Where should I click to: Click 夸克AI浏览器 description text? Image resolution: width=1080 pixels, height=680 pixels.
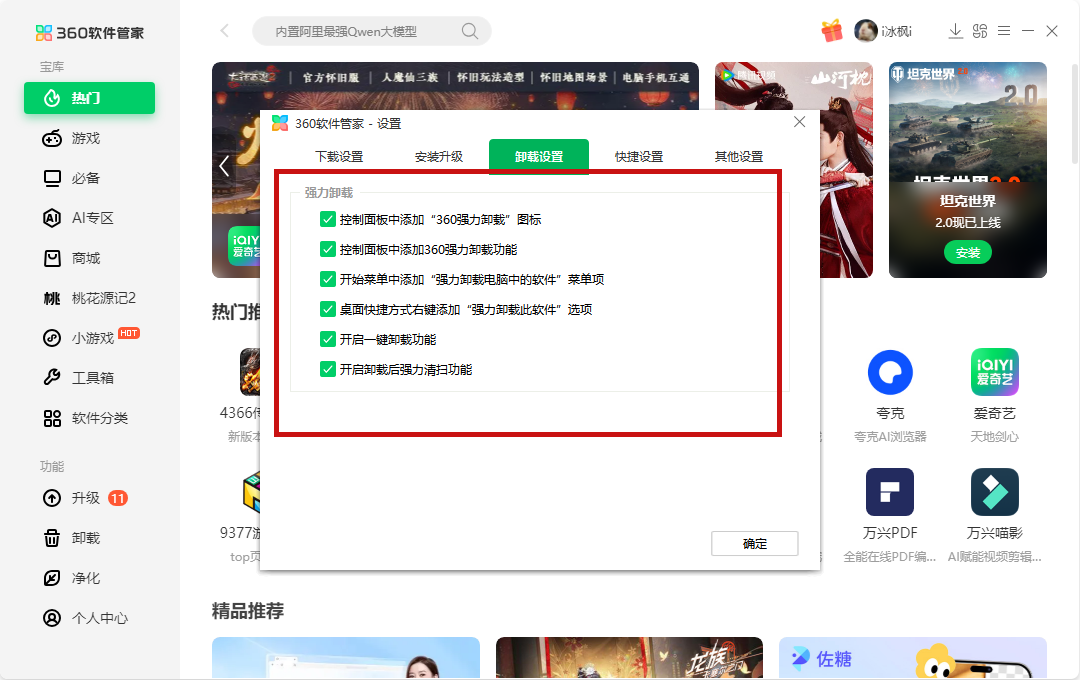coord(890,437)
